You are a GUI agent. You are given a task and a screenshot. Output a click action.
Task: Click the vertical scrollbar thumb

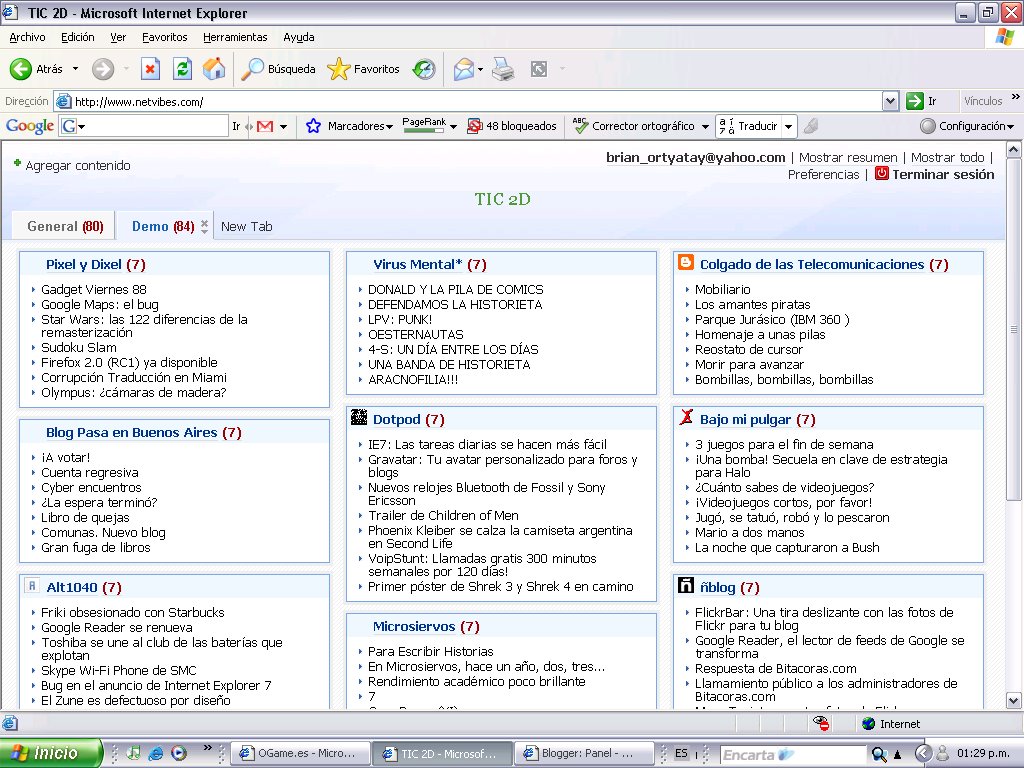(x=1014, y=328)
